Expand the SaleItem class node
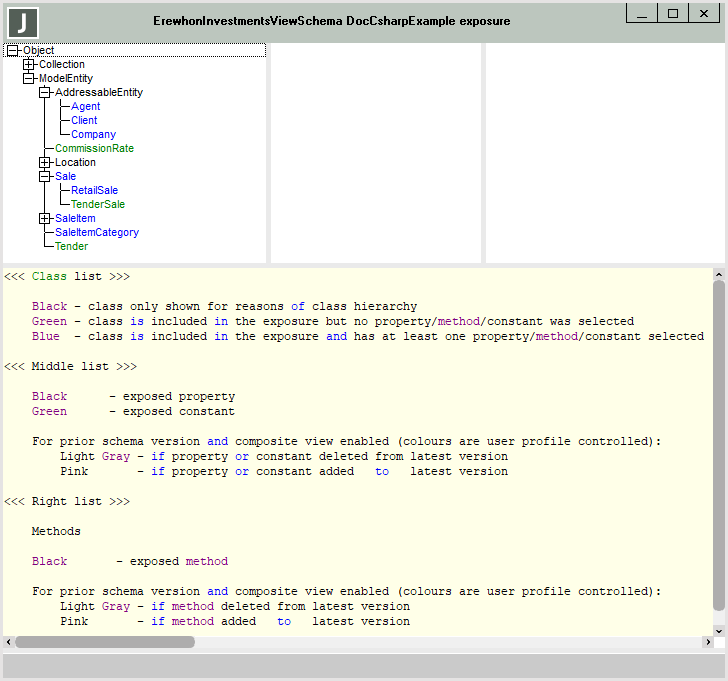 45,219
